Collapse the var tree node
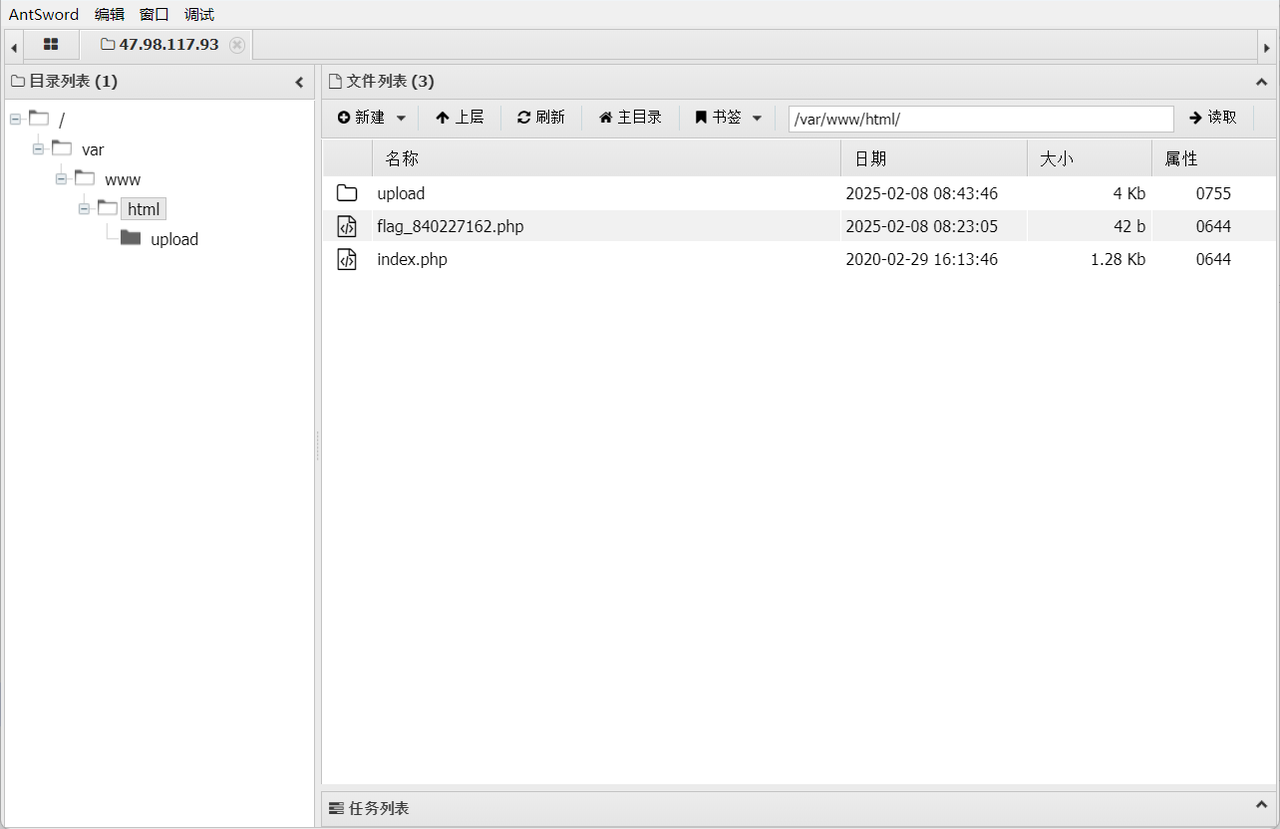Image resolution: width=1280 pixels, height=829 pixels. [x=39, y=149]
